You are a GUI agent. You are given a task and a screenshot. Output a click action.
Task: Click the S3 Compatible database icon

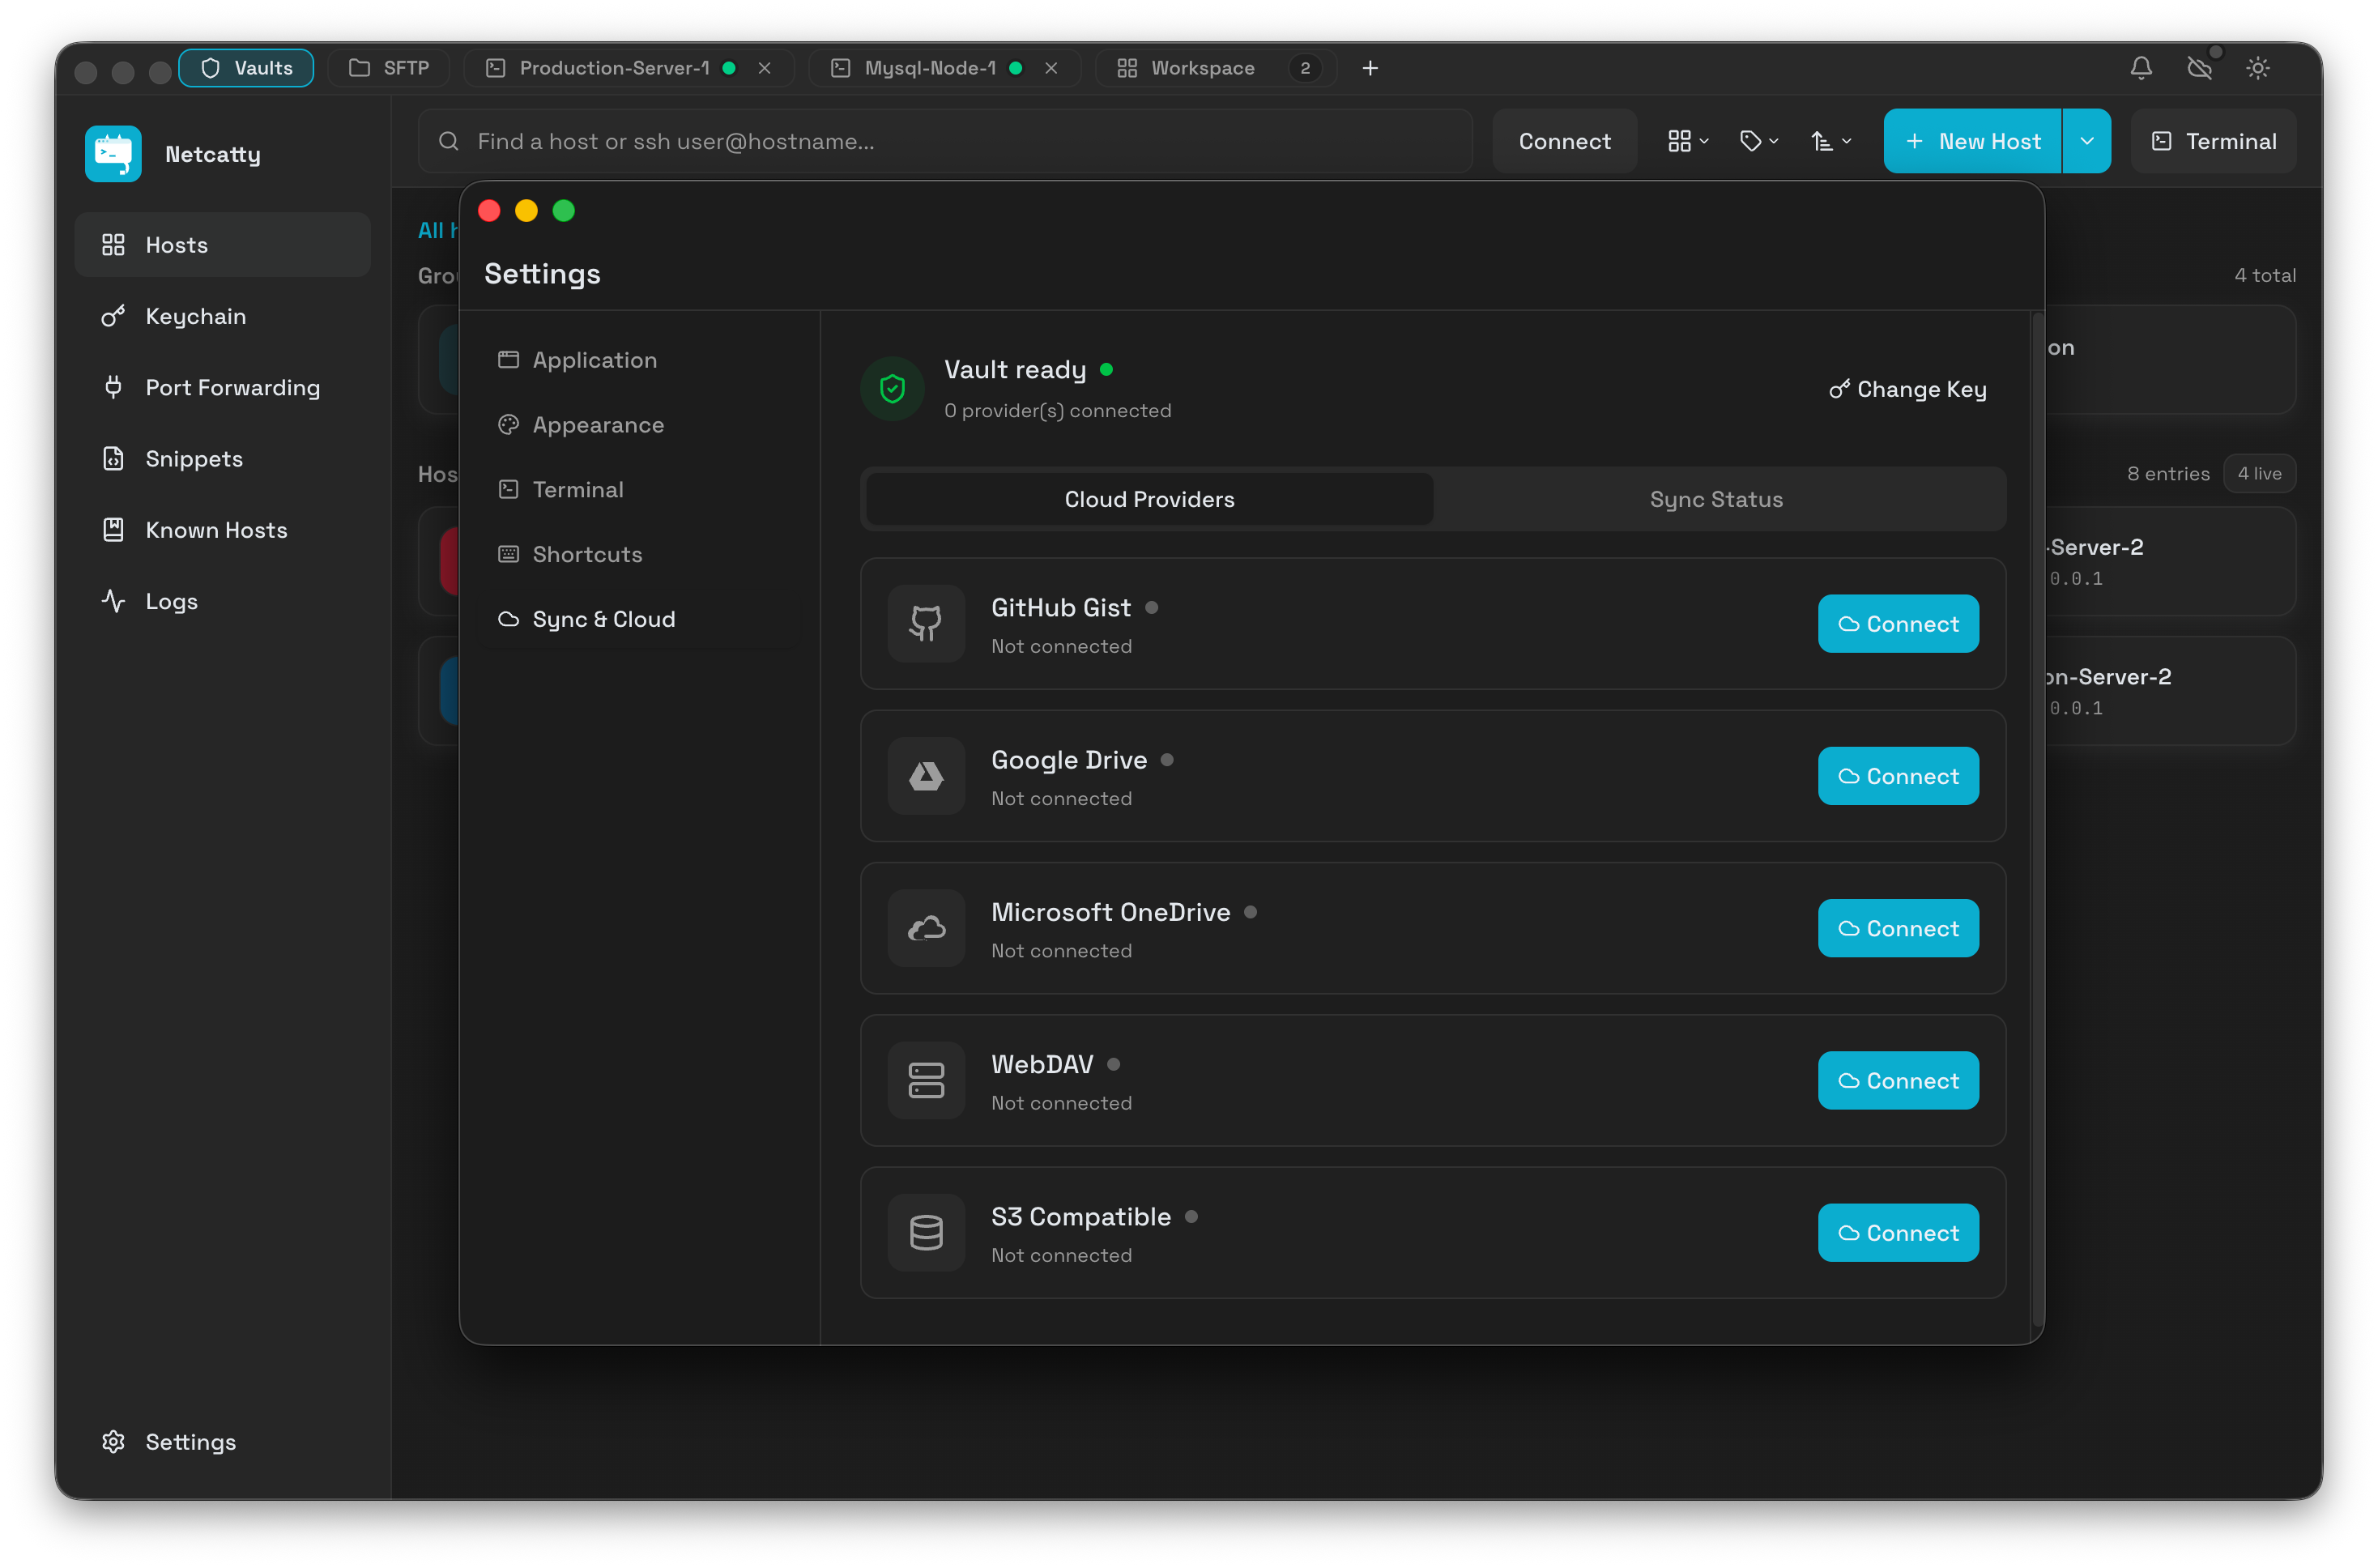pyautogui.click(x=926, y=1232)
